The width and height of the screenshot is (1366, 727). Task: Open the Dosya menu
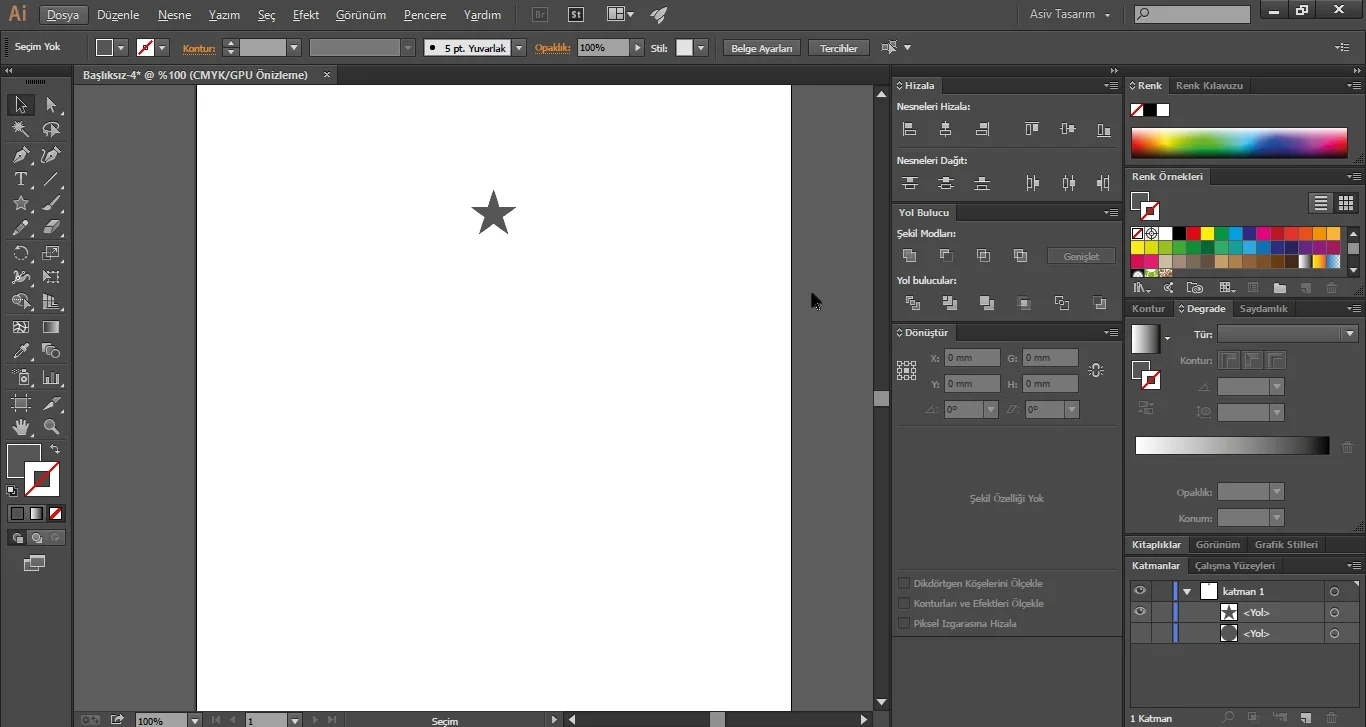pyautogui.click(x=63, y=15)
